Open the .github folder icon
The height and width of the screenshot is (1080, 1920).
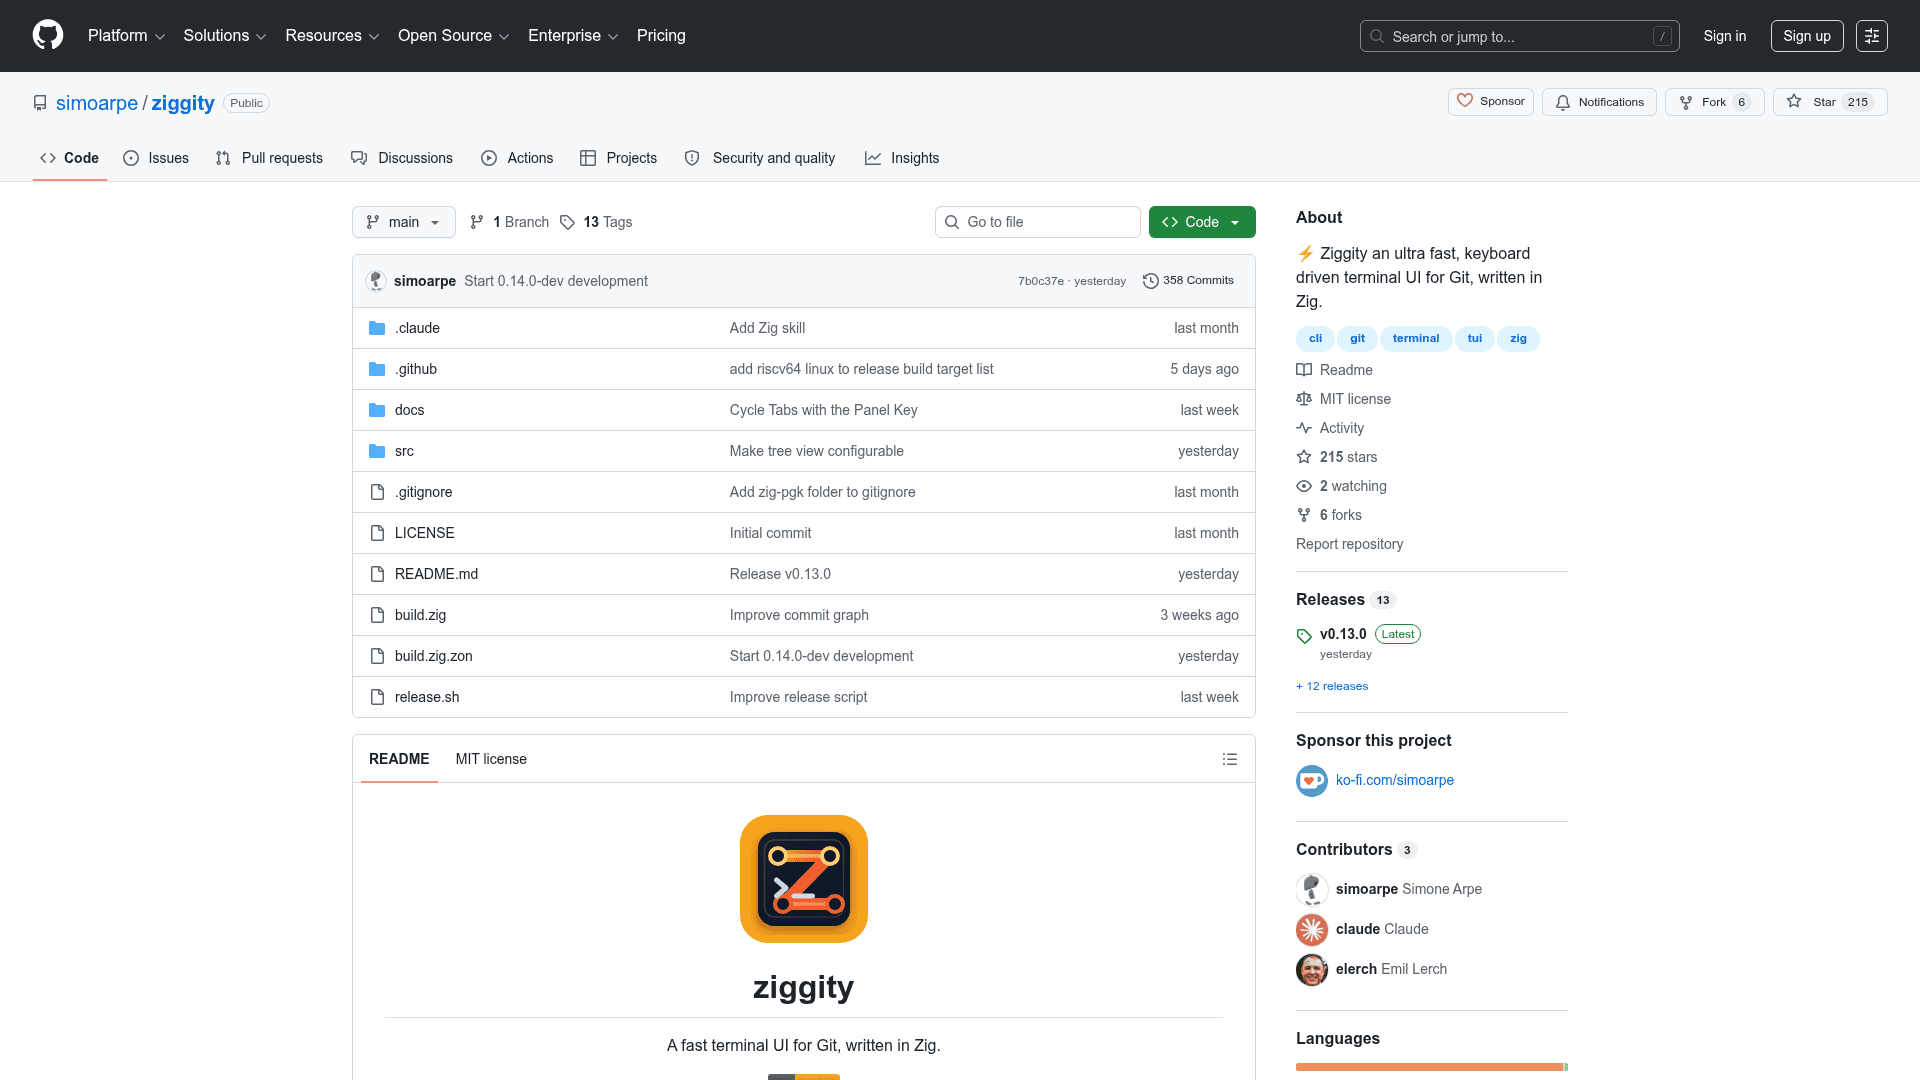pos(377,369)
